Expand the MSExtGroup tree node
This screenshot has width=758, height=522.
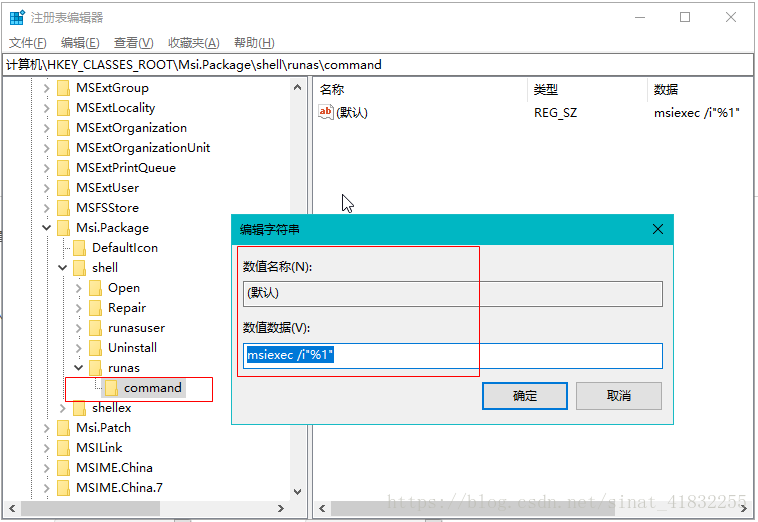(x=46, y=88)
